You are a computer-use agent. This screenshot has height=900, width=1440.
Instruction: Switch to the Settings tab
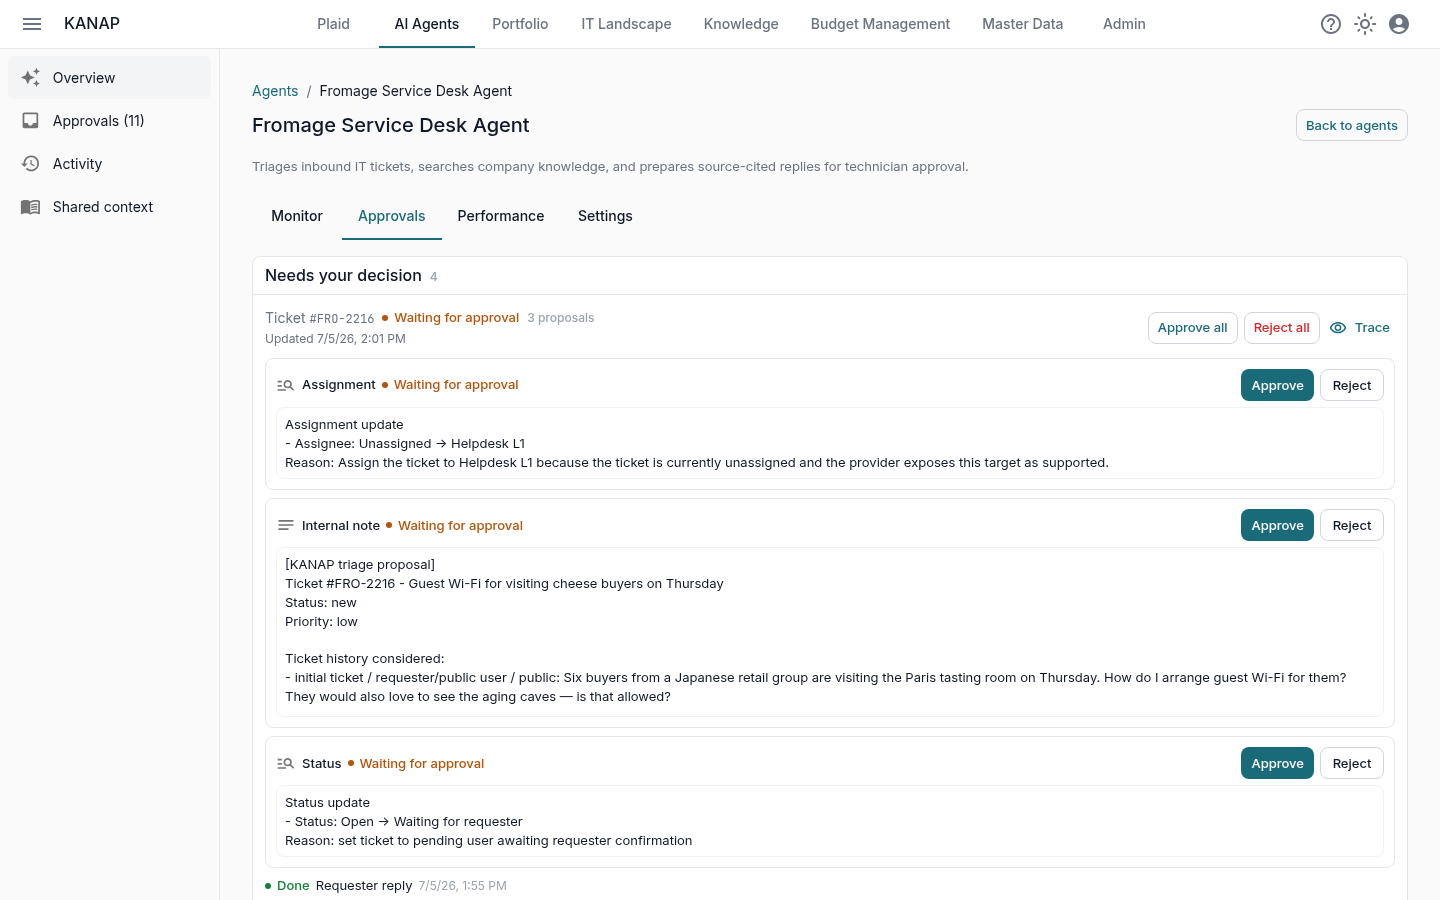605,216
